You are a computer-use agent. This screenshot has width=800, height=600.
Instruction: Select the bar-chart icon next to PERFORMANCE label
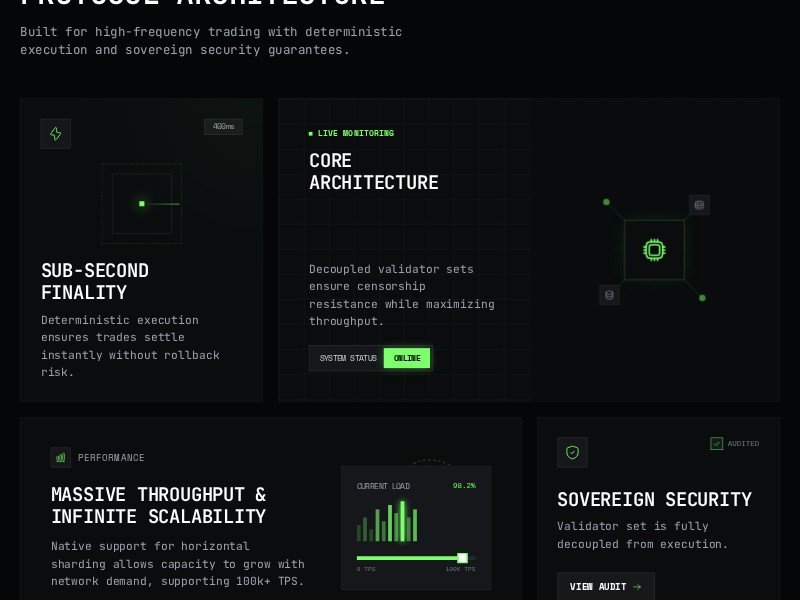coord(61,457)
